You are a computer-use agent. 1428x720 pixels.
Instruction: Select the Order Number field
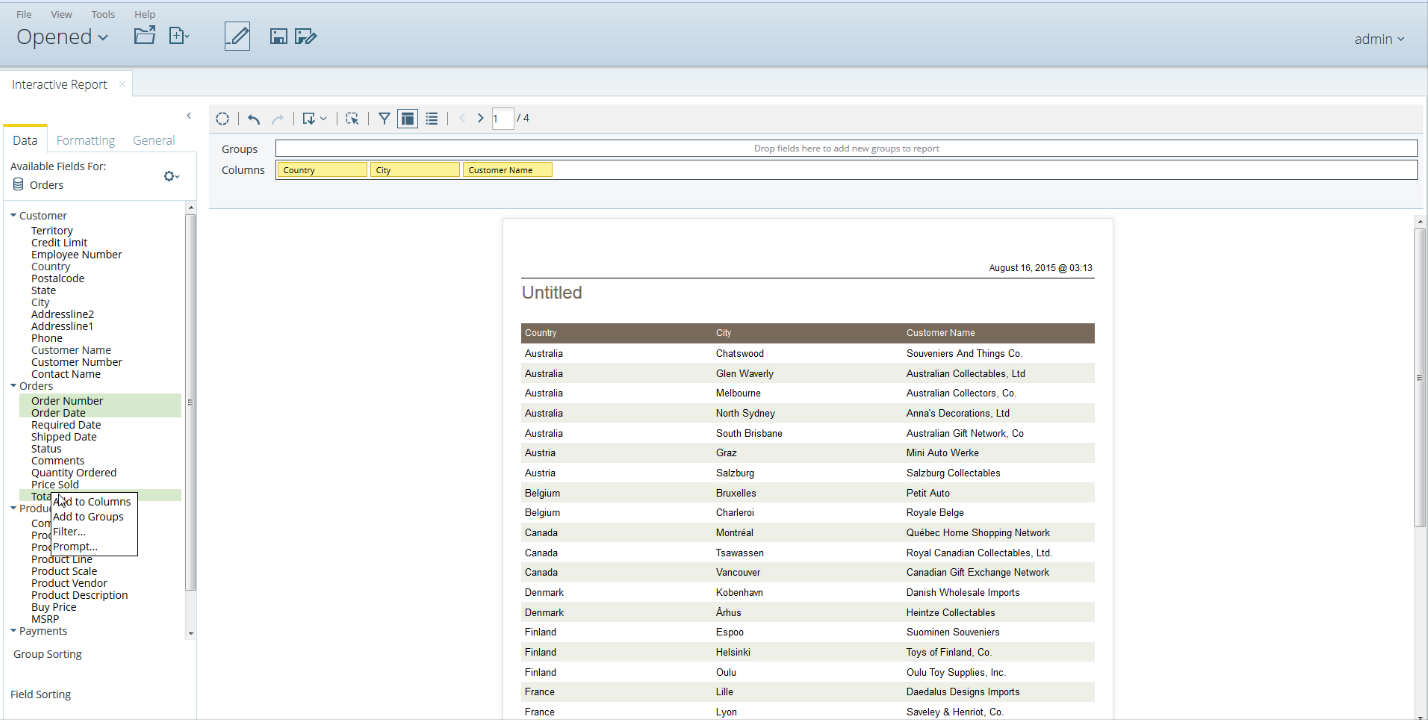[67, 401]
